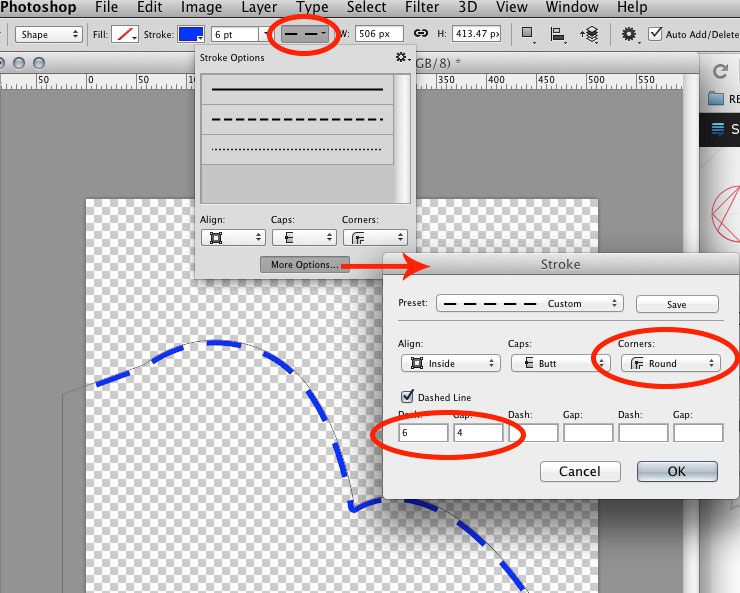Click the first Gap field containing 4
Screen dimensions: 740x593
pos(478,433)
